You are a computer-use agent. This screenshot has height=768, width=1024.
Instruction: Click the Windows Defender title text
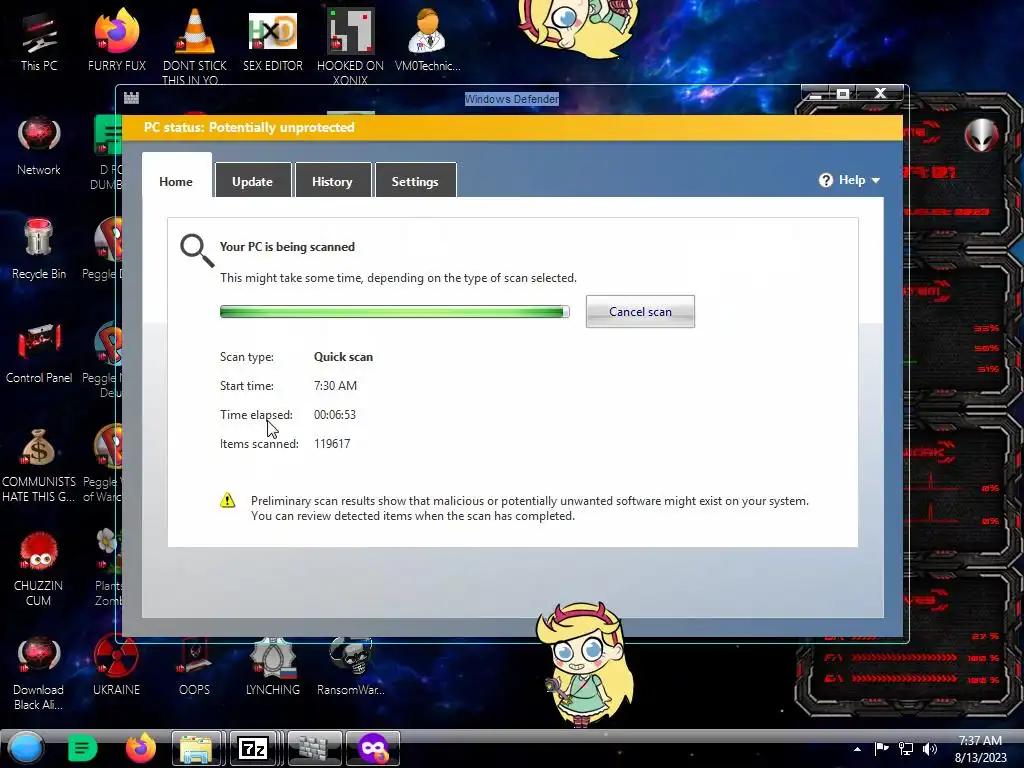pyautogui.click(x=512, y=99)
